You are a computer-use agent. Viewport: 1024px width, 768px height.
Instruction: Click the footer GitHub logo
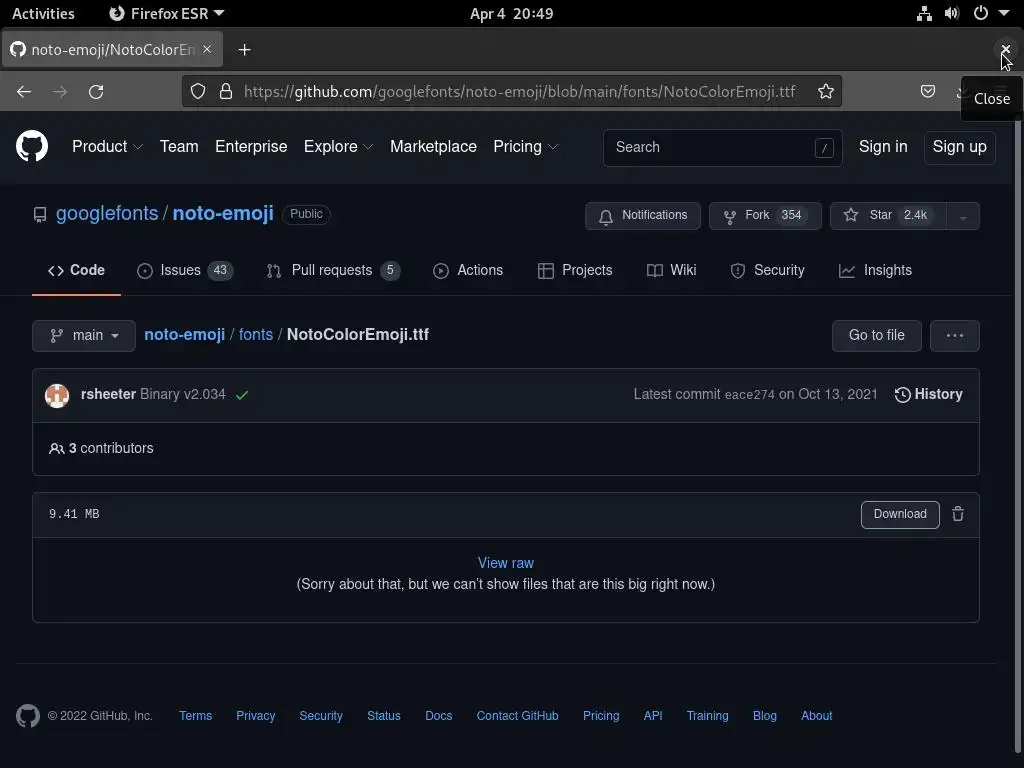coord(28,716)
